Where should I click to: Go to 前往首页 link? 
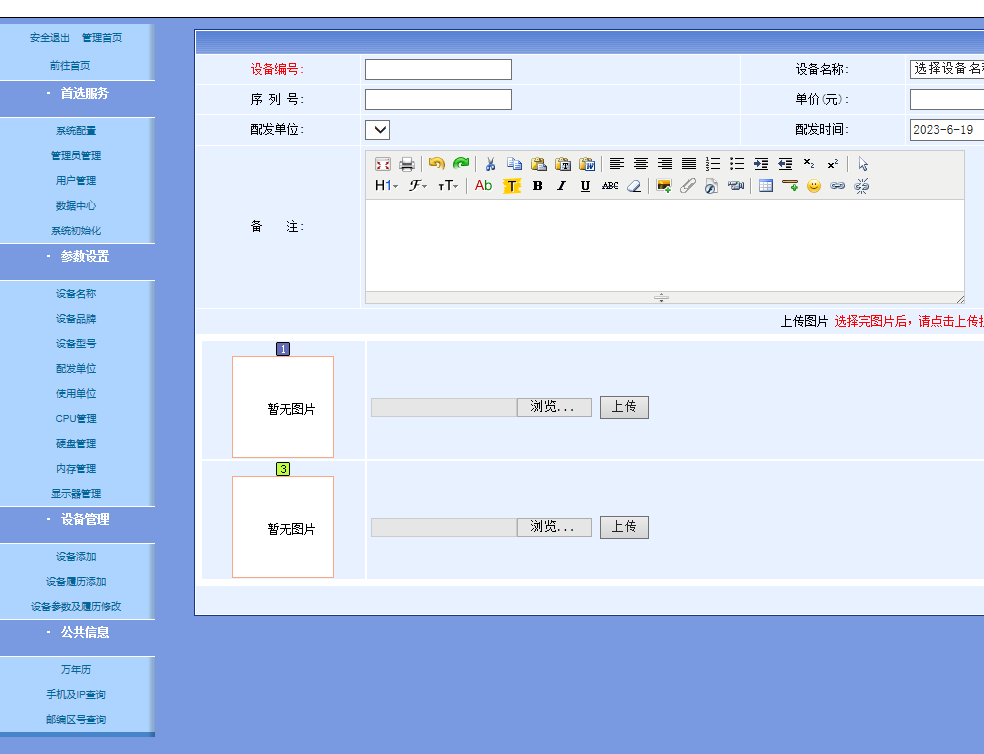click(x=70, y=65)
